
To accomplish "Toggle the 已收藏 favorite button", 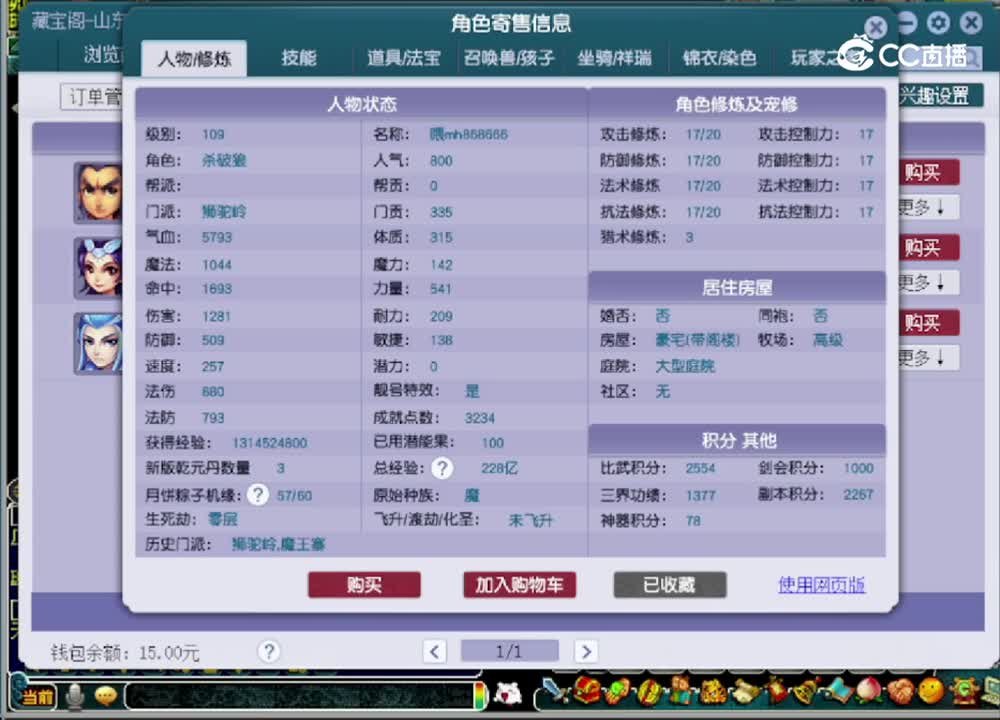I will (668, 586).
